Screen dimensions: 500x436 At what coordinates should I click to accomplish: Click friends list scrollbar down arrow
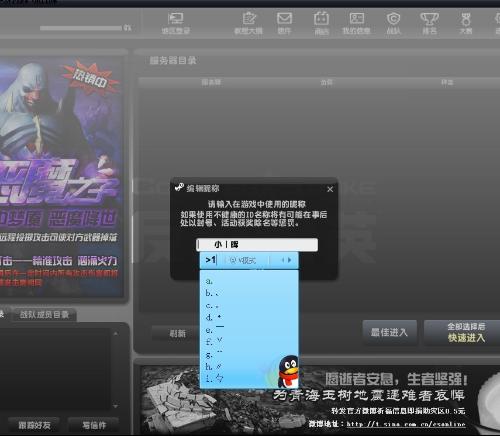[x=115, y=406]
